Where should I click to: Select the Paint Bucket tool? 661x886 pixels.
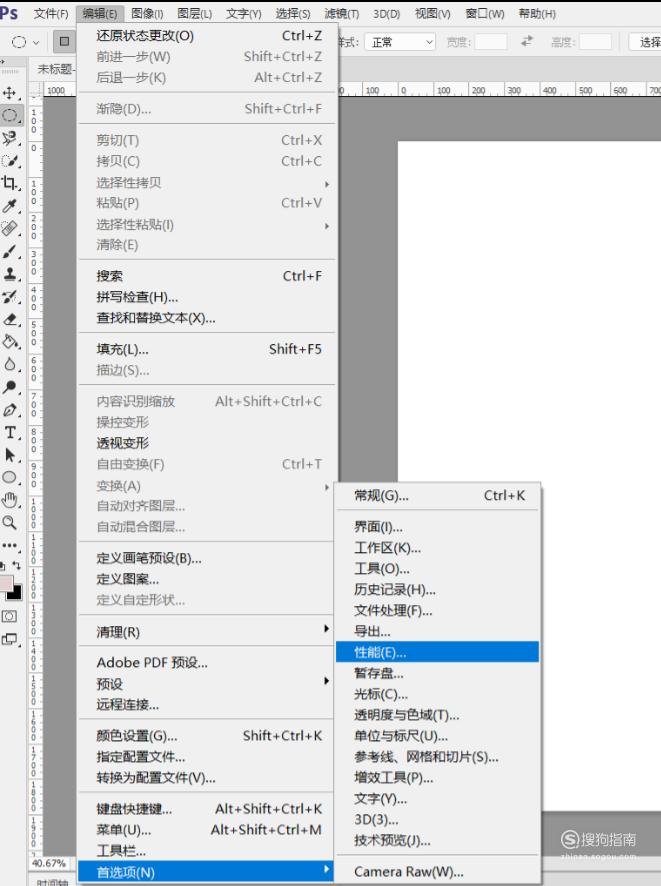pyautogui.click(x=10, y=342)
